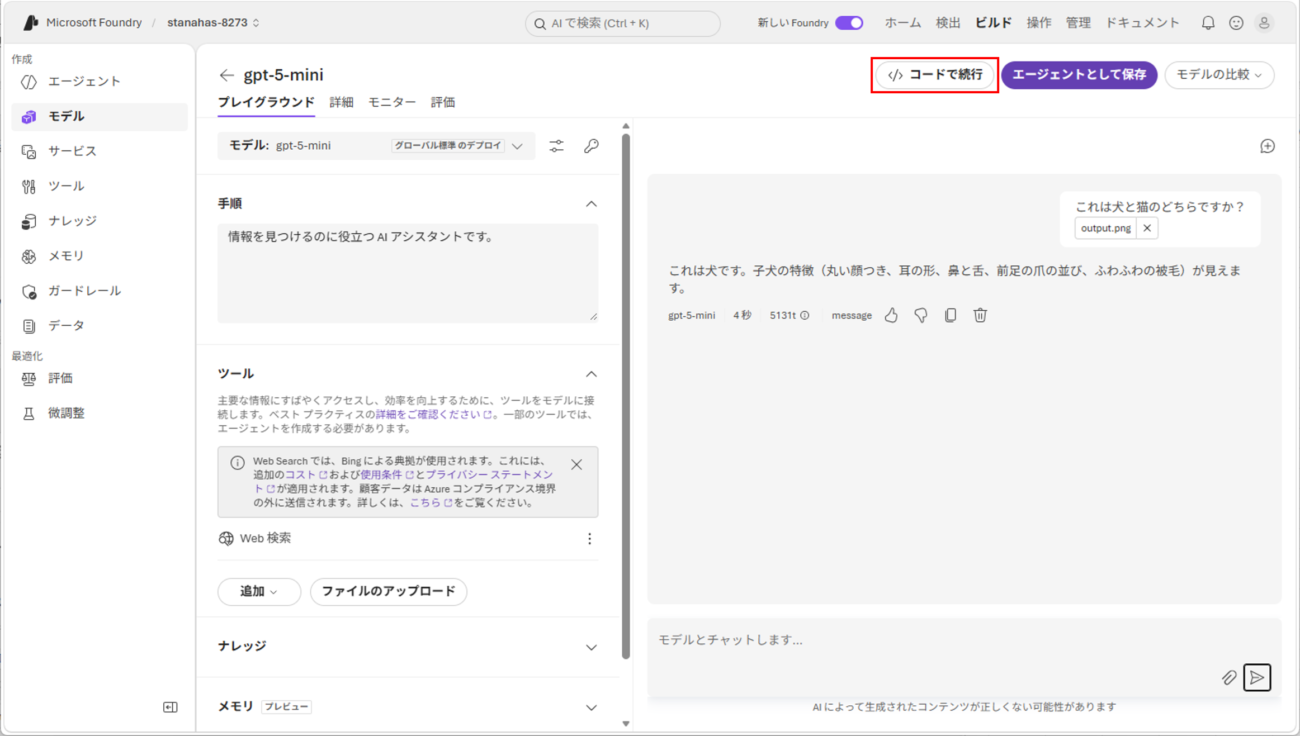Copy the response message
This screenshot has height=736, width=1300.
tap(950, 315)
